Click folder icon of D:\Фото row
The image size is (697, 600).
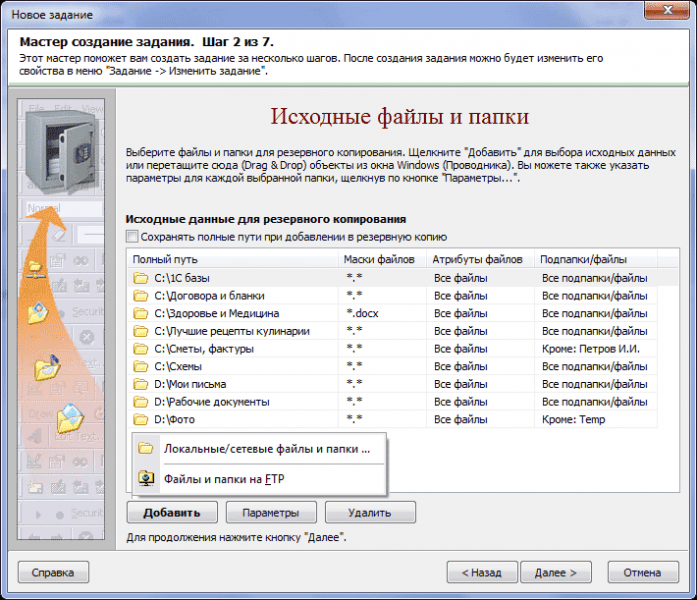pyautogui.click(x=140, y=420)
